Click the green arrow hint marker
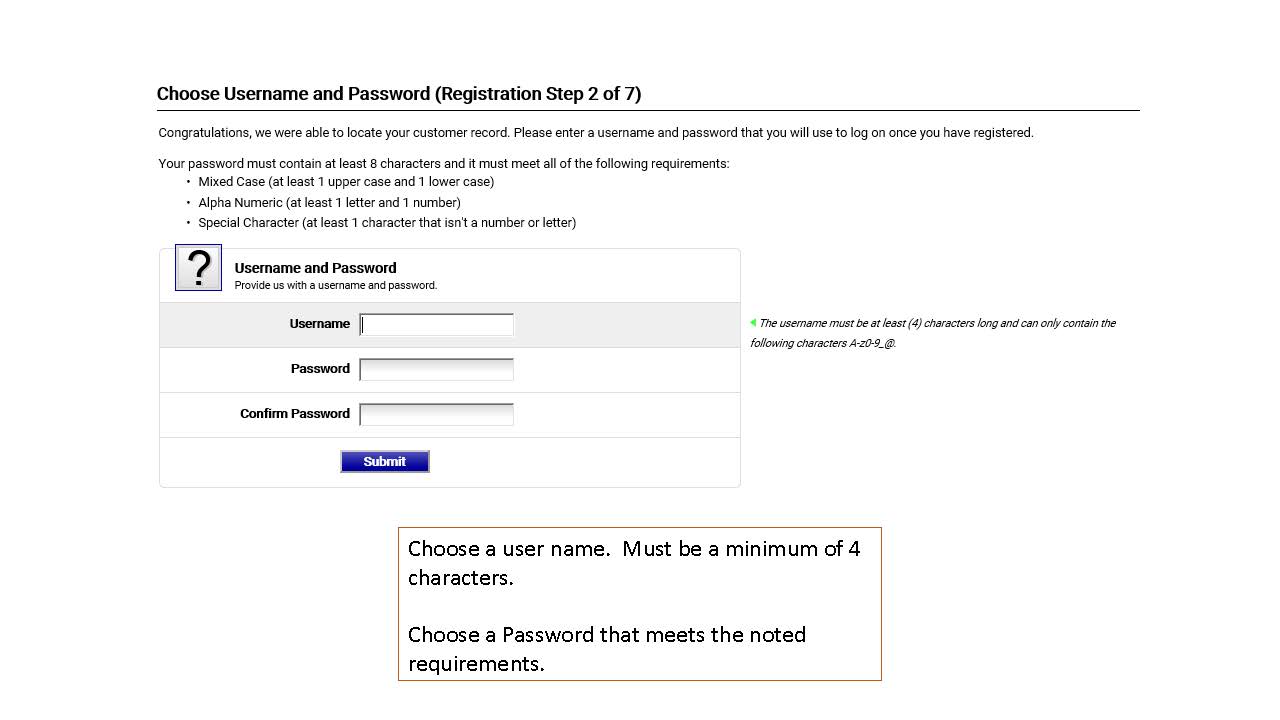Image resolution: width=1280 pixels, height=720 pixels. tap(752, 322)
